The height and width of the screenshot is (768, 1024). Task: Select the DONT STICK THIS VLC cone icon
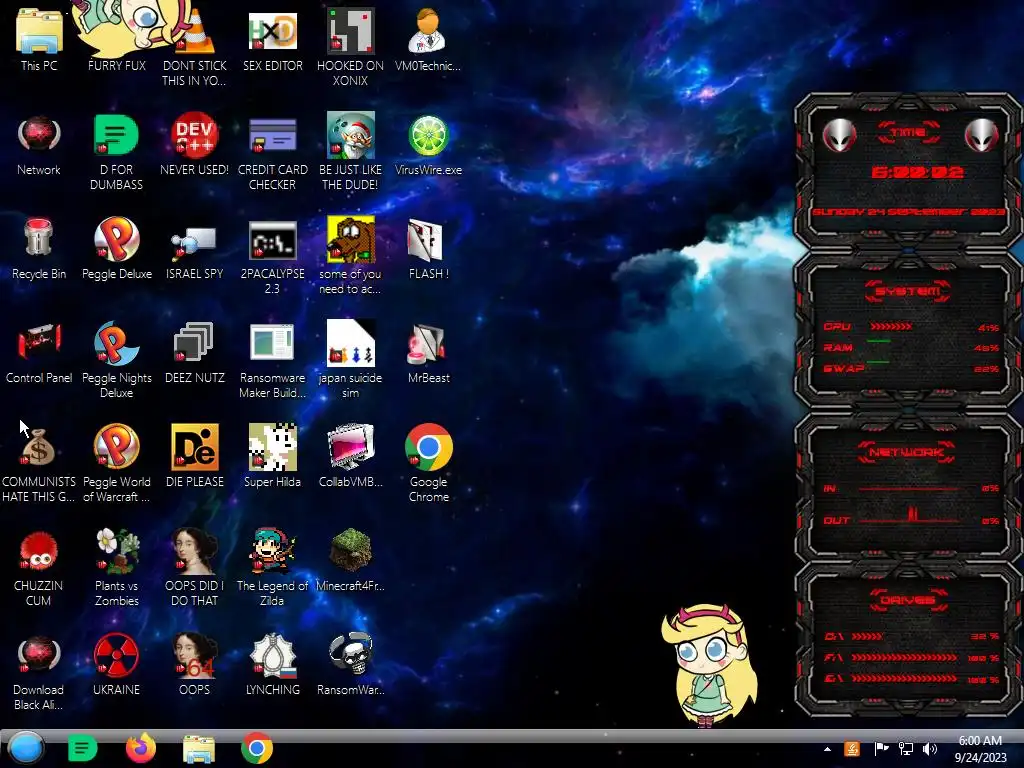click(x=194, y=47)
